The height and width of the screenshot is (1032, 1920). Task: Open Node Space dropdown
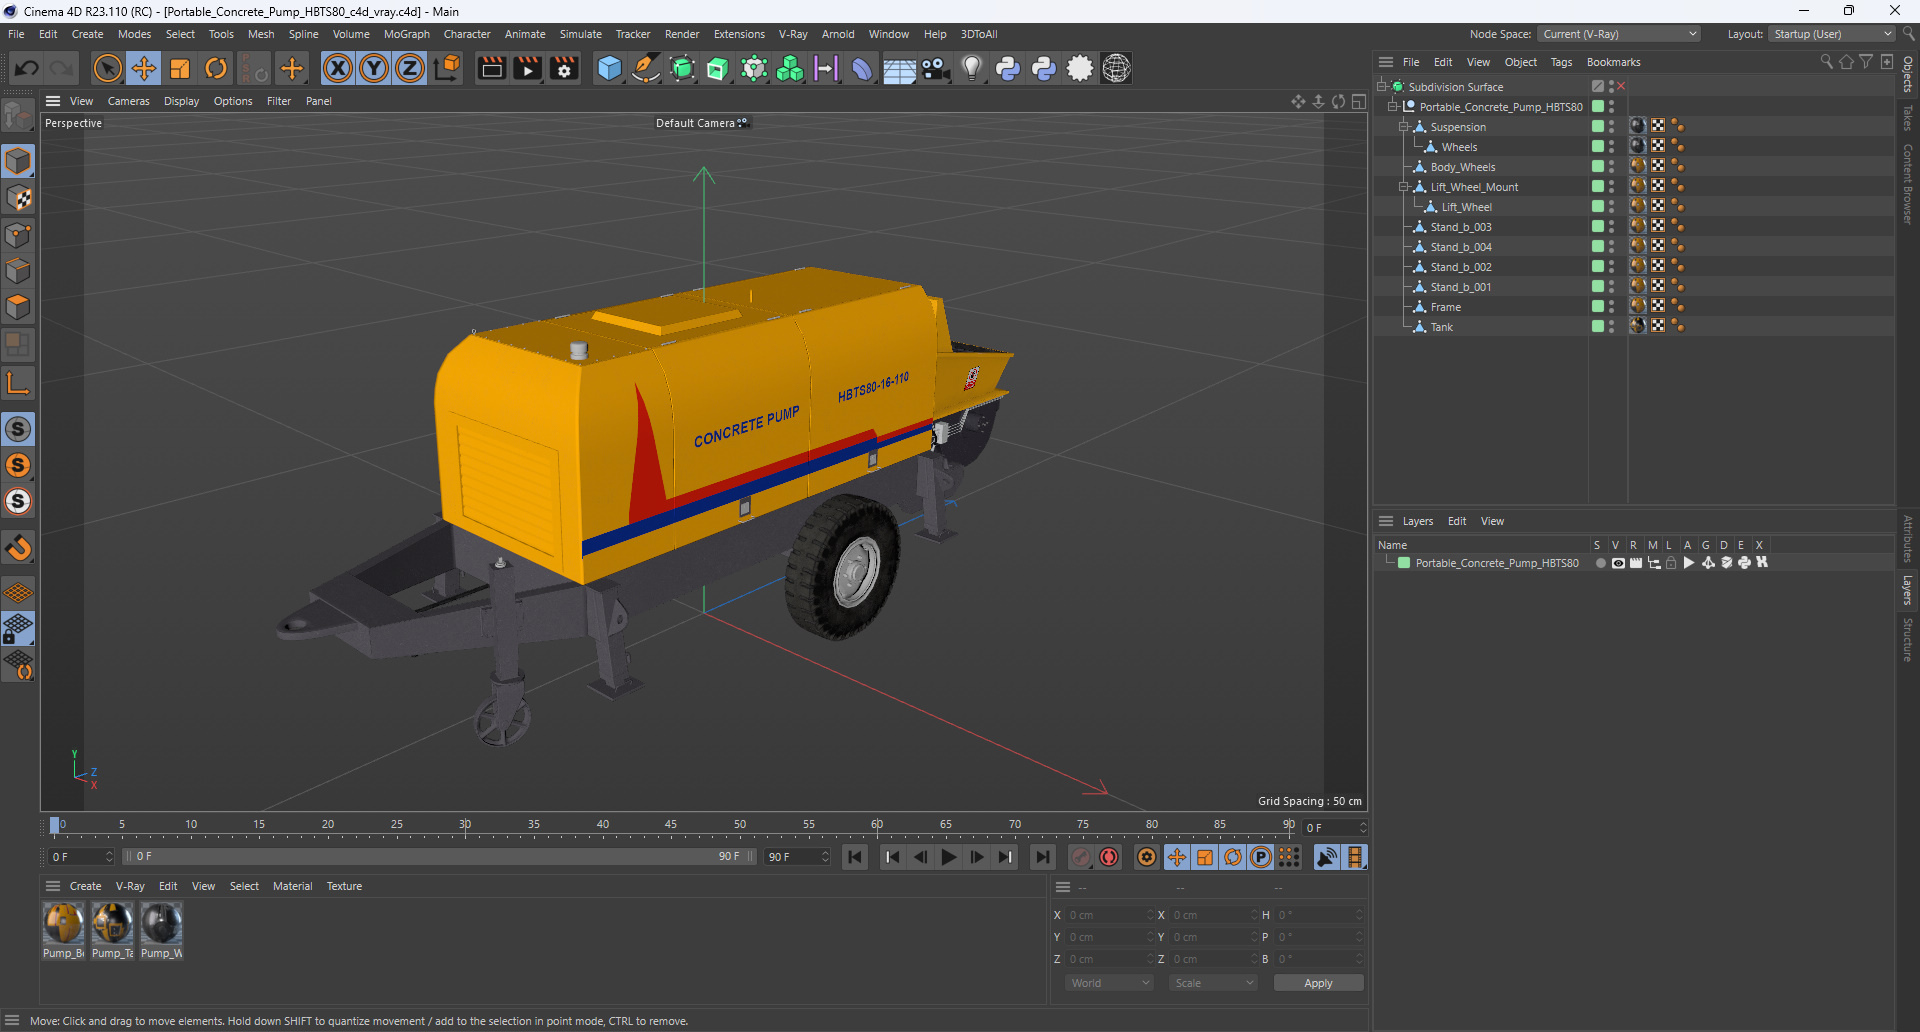click(1618, 34)
